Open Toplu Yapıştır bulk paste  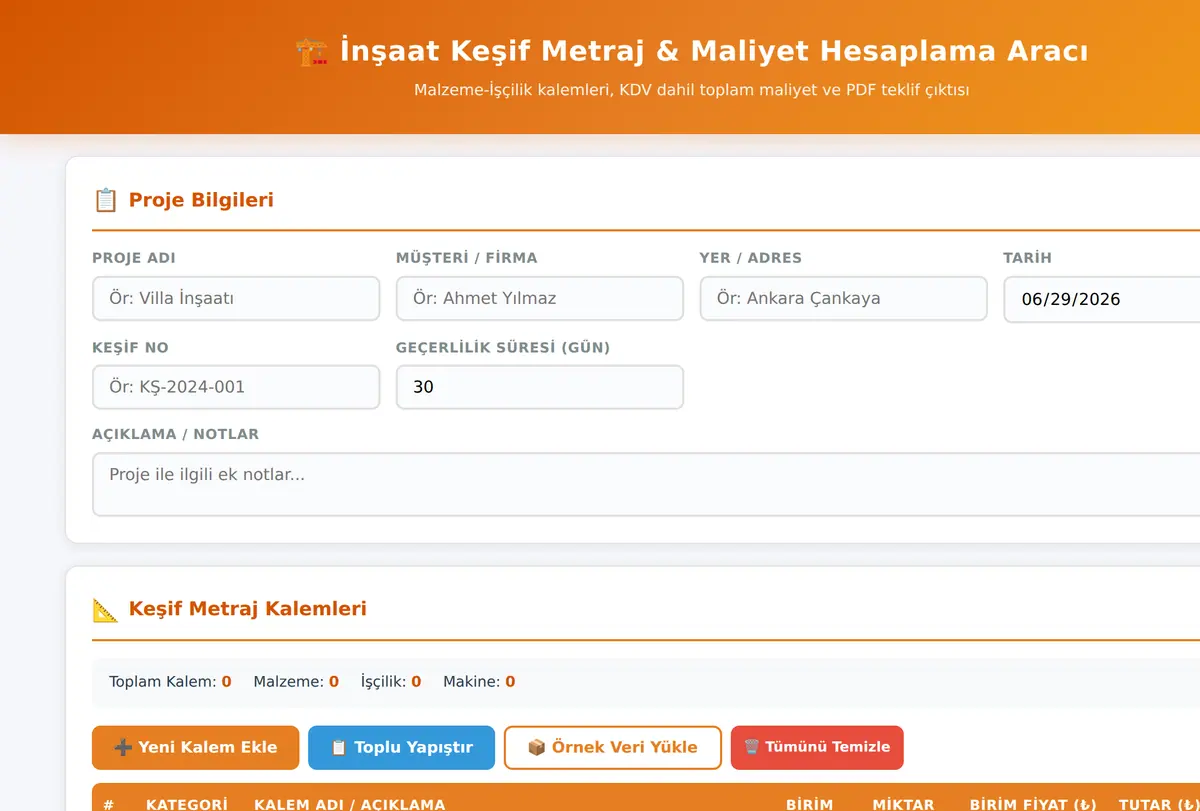(401, 747)
